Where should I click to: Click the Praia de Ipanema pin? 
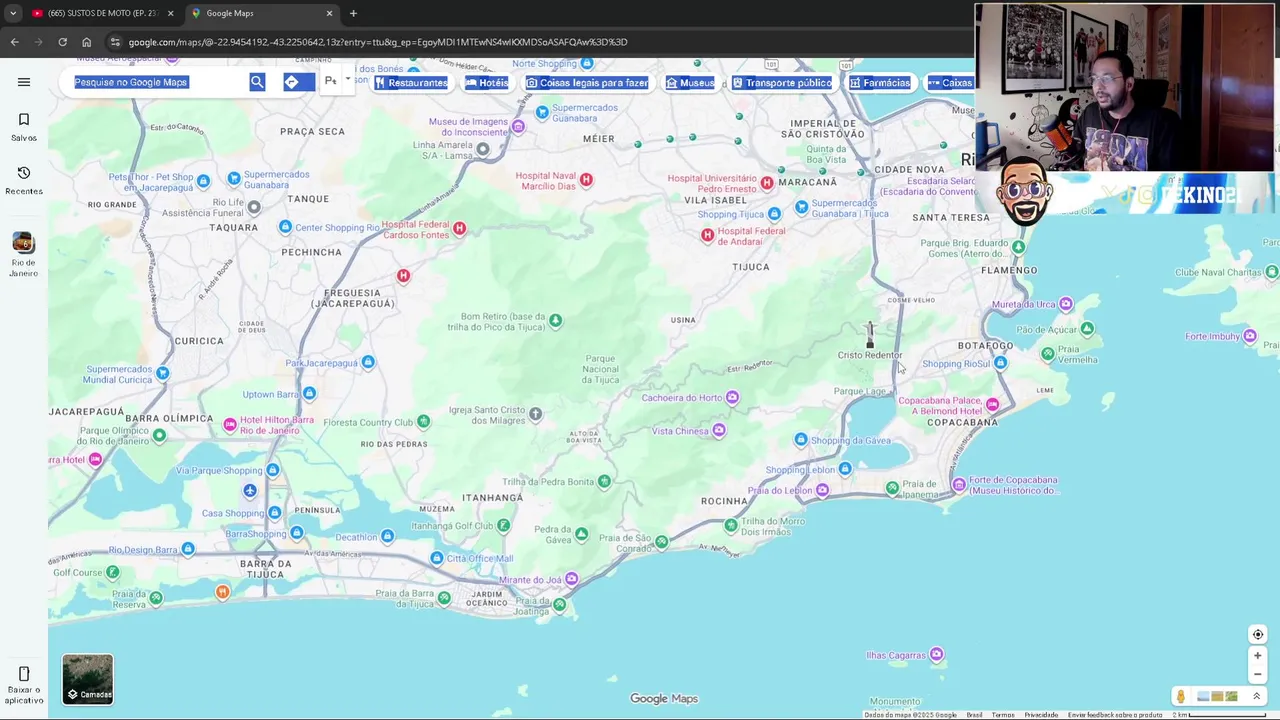click(x=892, y=488)
